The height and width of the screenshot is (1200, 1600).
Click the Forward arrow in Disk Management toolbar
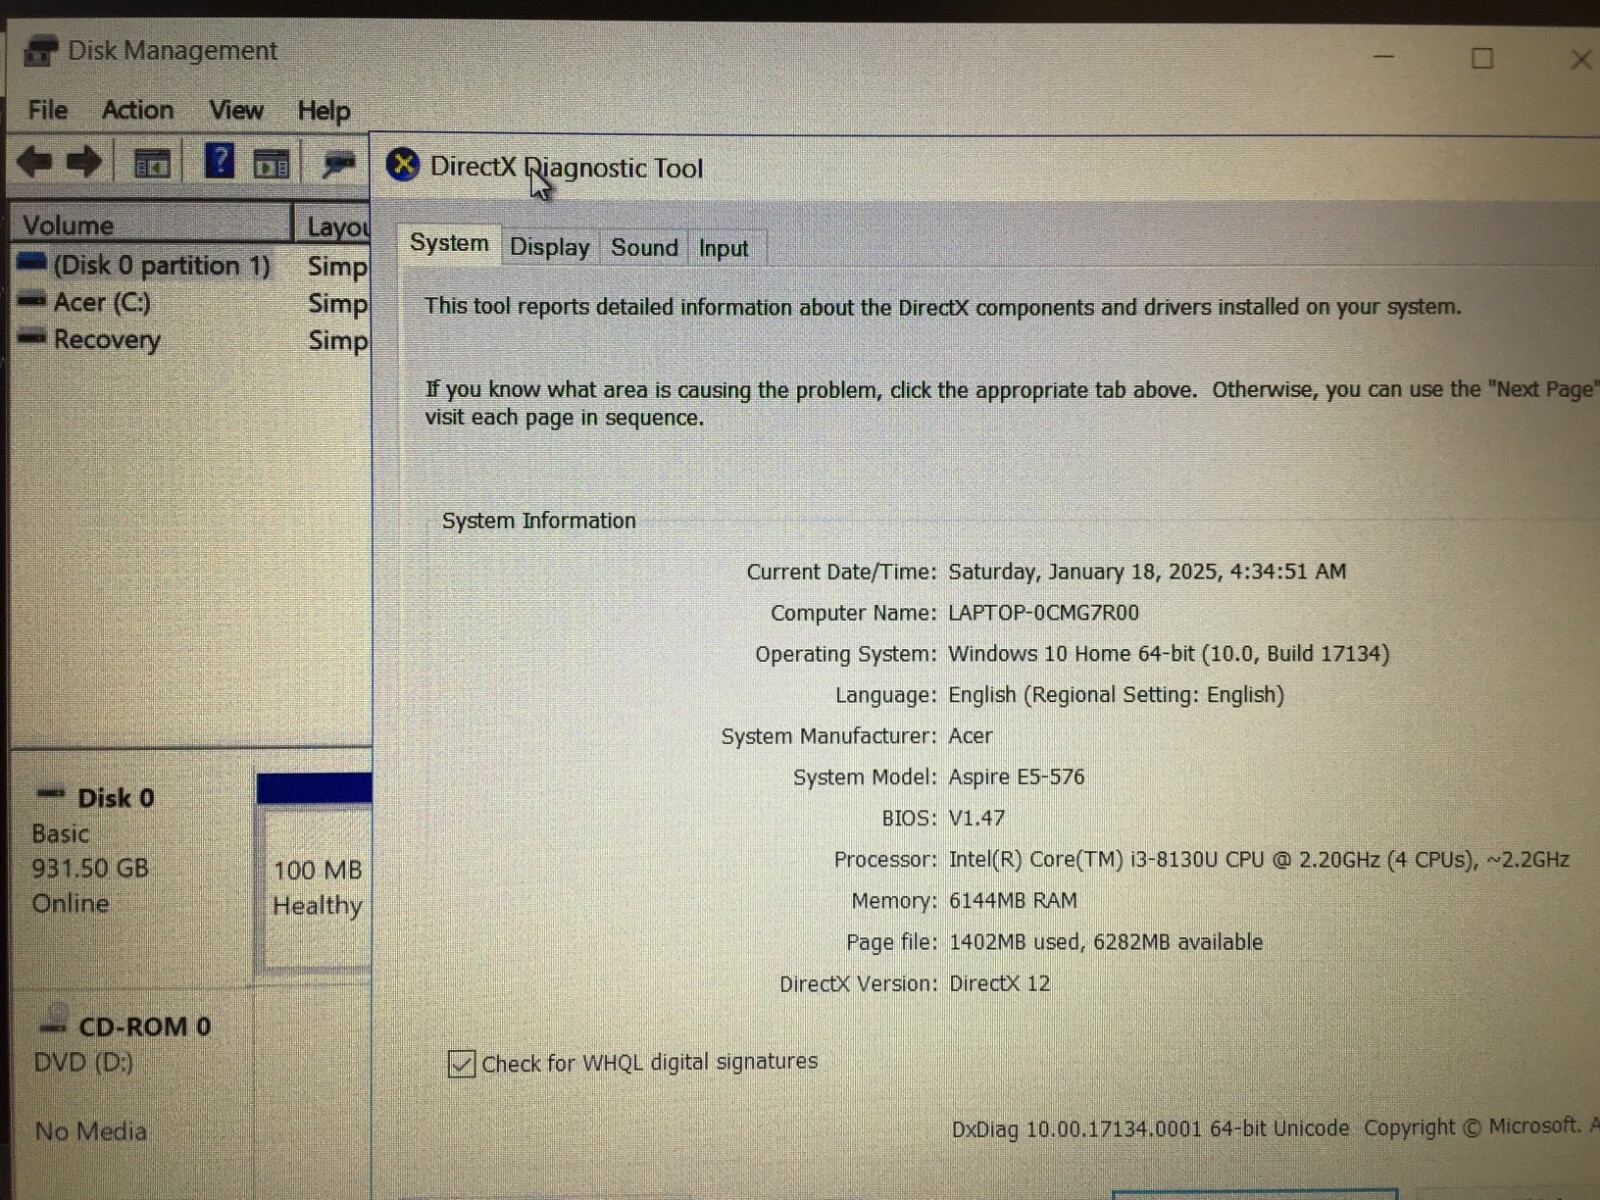click(x=84, y=162)
